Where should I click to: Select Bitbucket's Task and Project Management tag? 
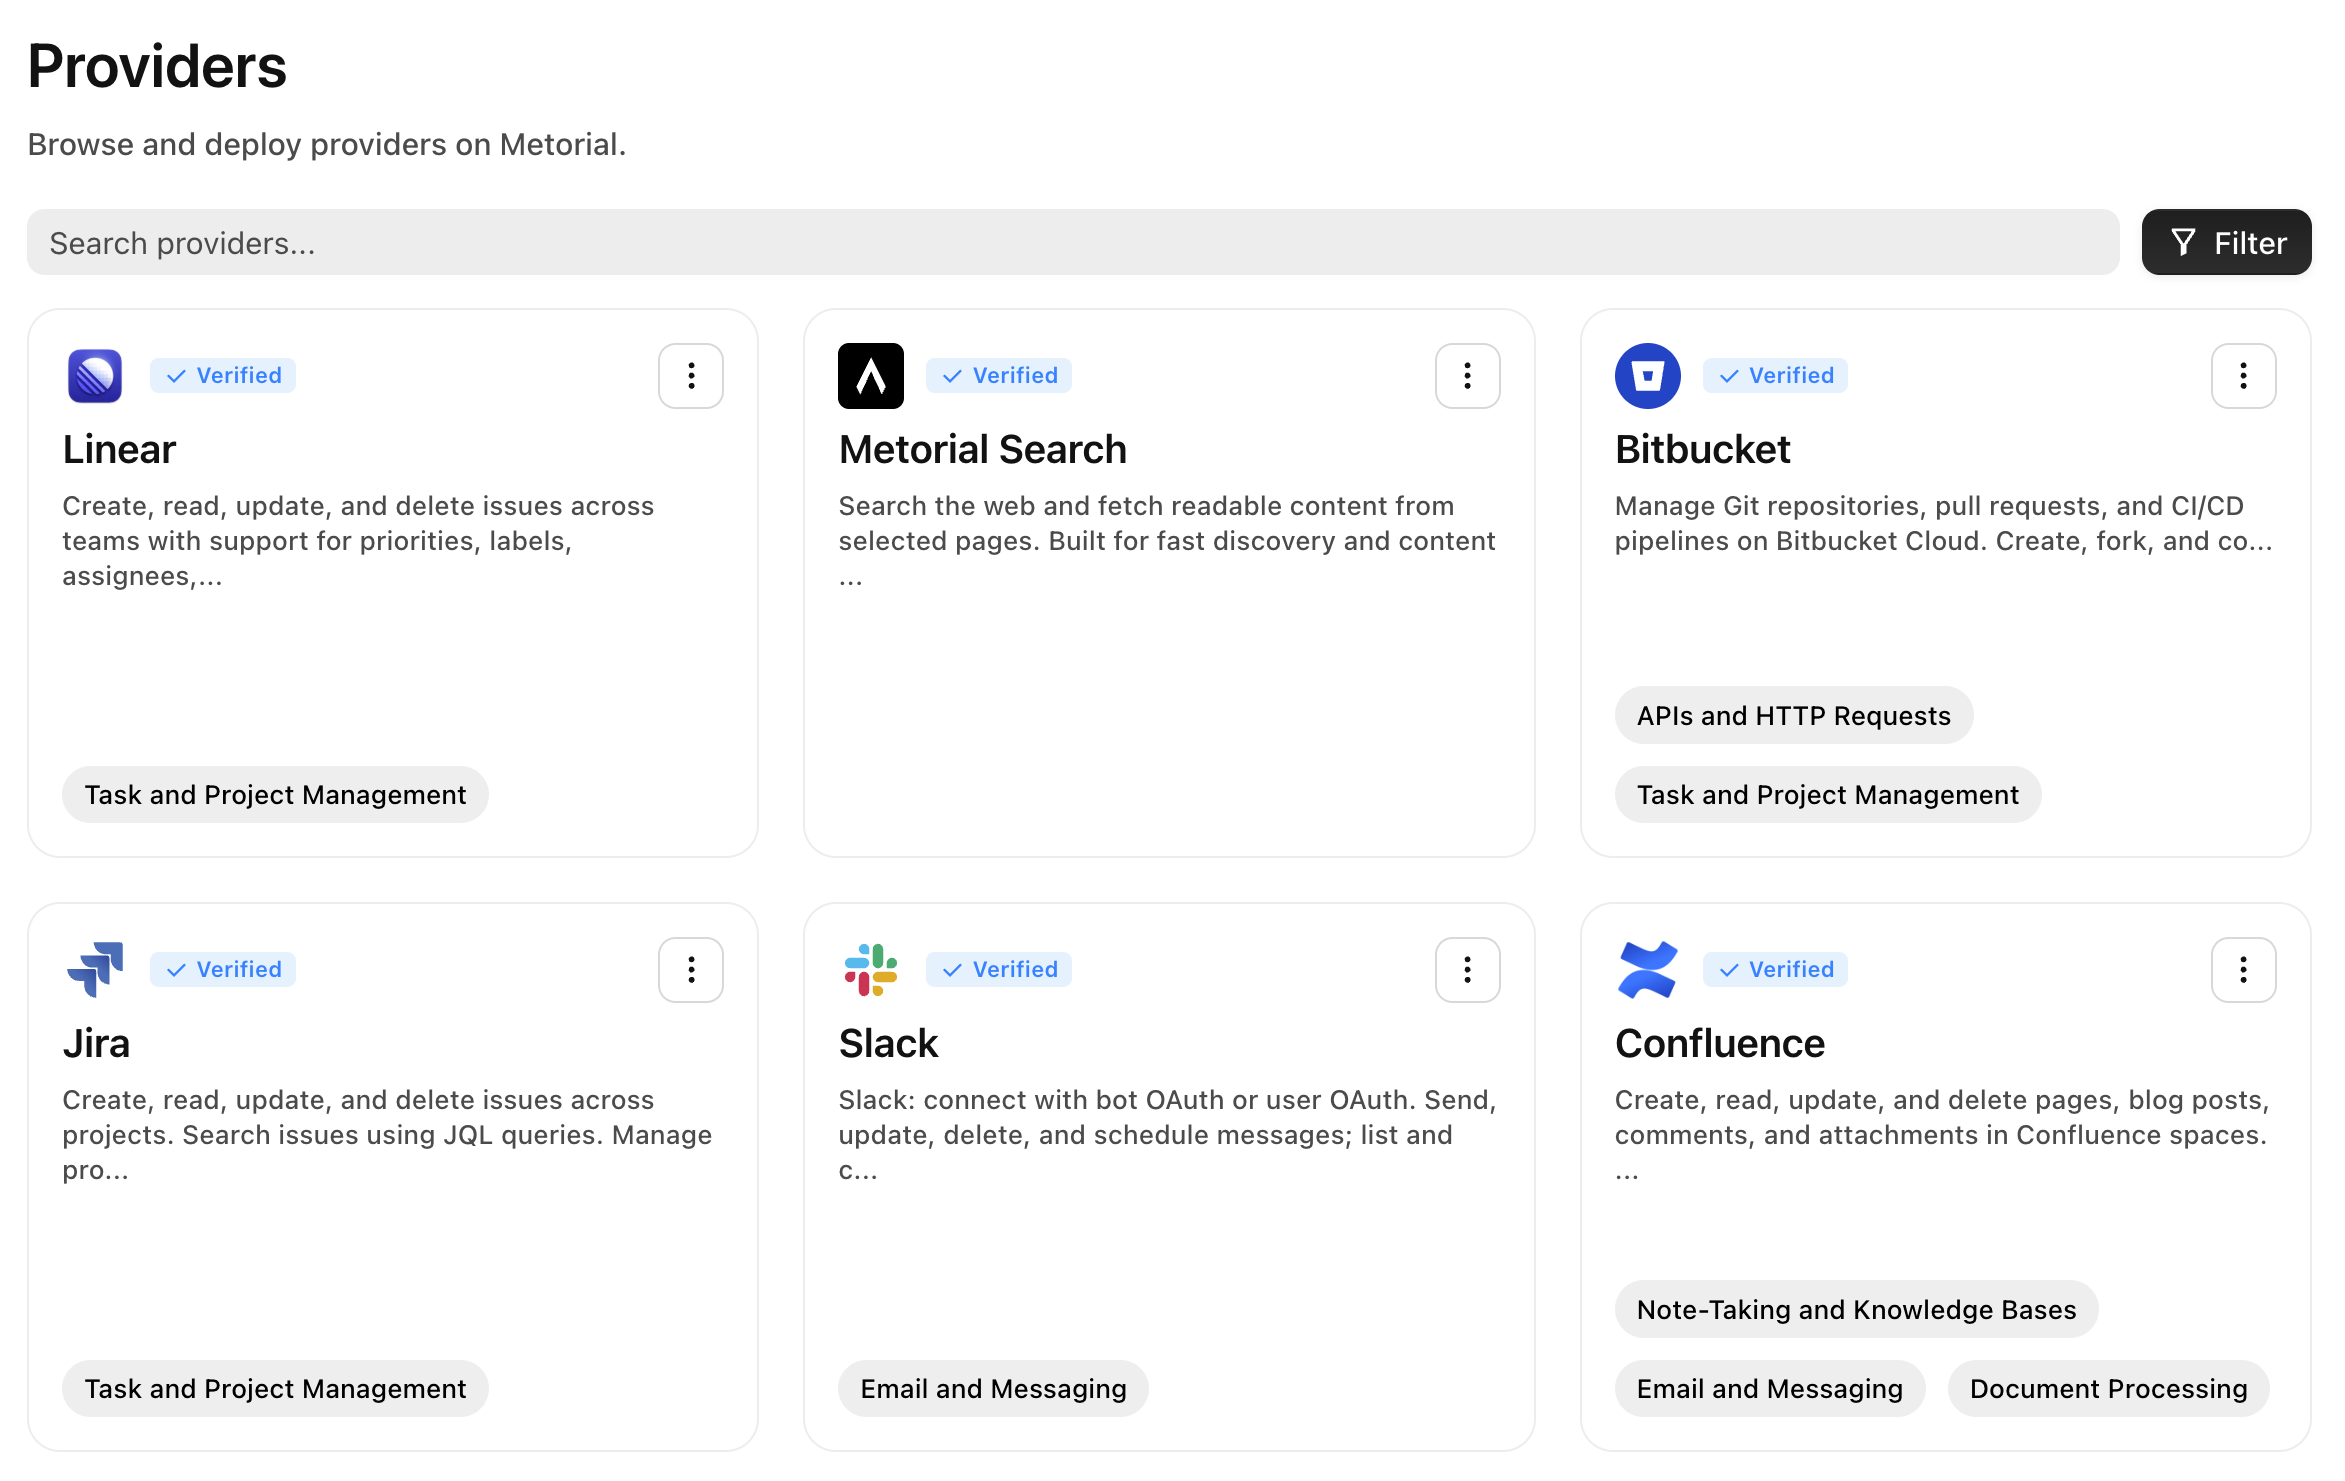click(x=1827, y=795)
